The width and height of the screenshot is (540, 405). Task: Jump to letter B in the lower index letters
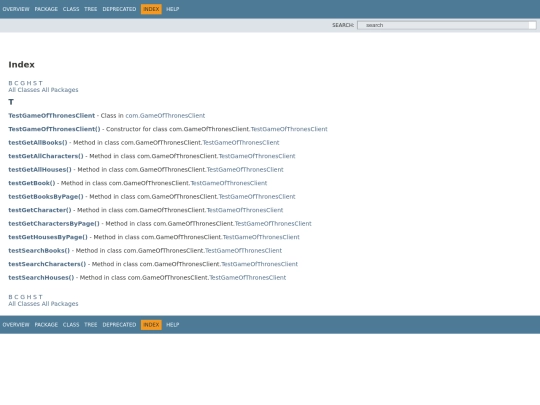(10, 297)
